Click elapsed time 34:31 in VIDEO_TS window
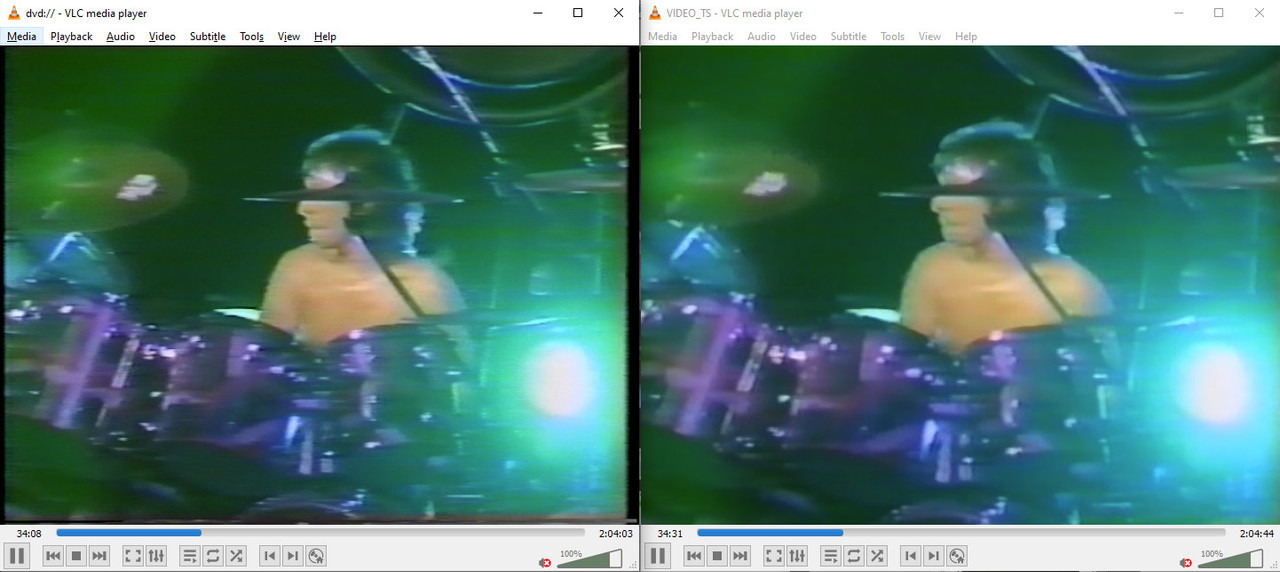 (670, 534)
